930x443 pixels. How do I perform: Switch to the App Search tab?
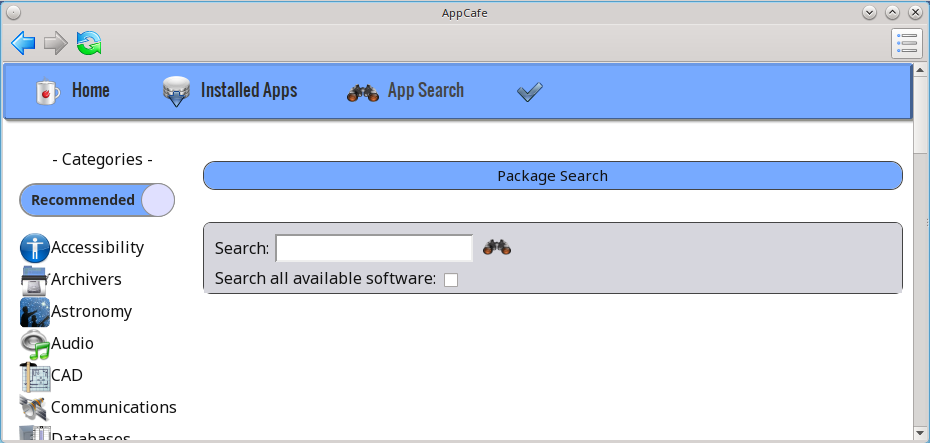click(x=426, y=91)
